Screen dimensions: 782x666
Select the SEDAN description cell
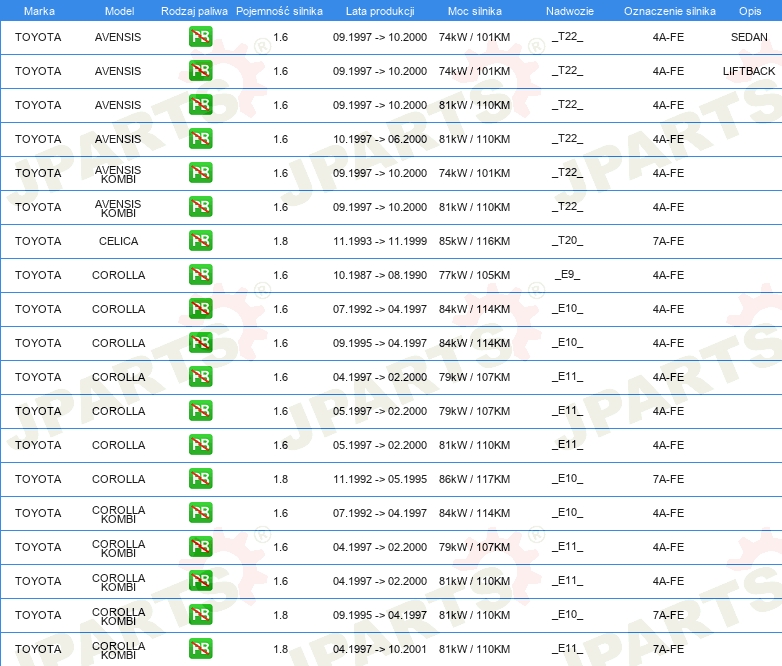(x=749, y=37)
